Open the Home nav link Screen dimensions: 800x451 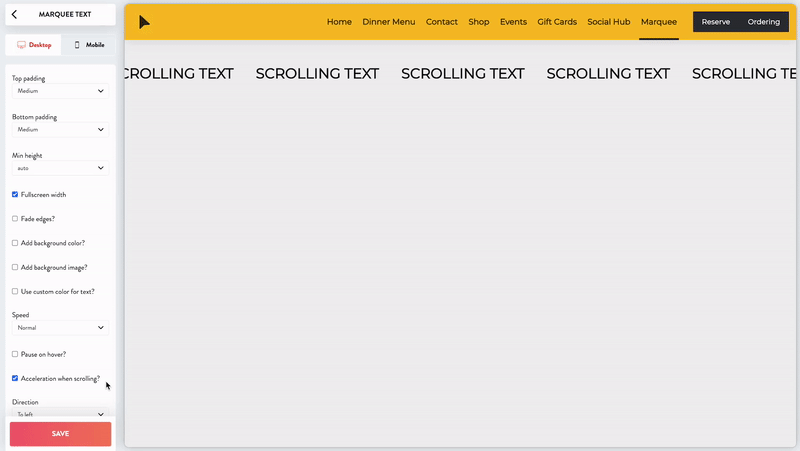click(x=339, y=22)
